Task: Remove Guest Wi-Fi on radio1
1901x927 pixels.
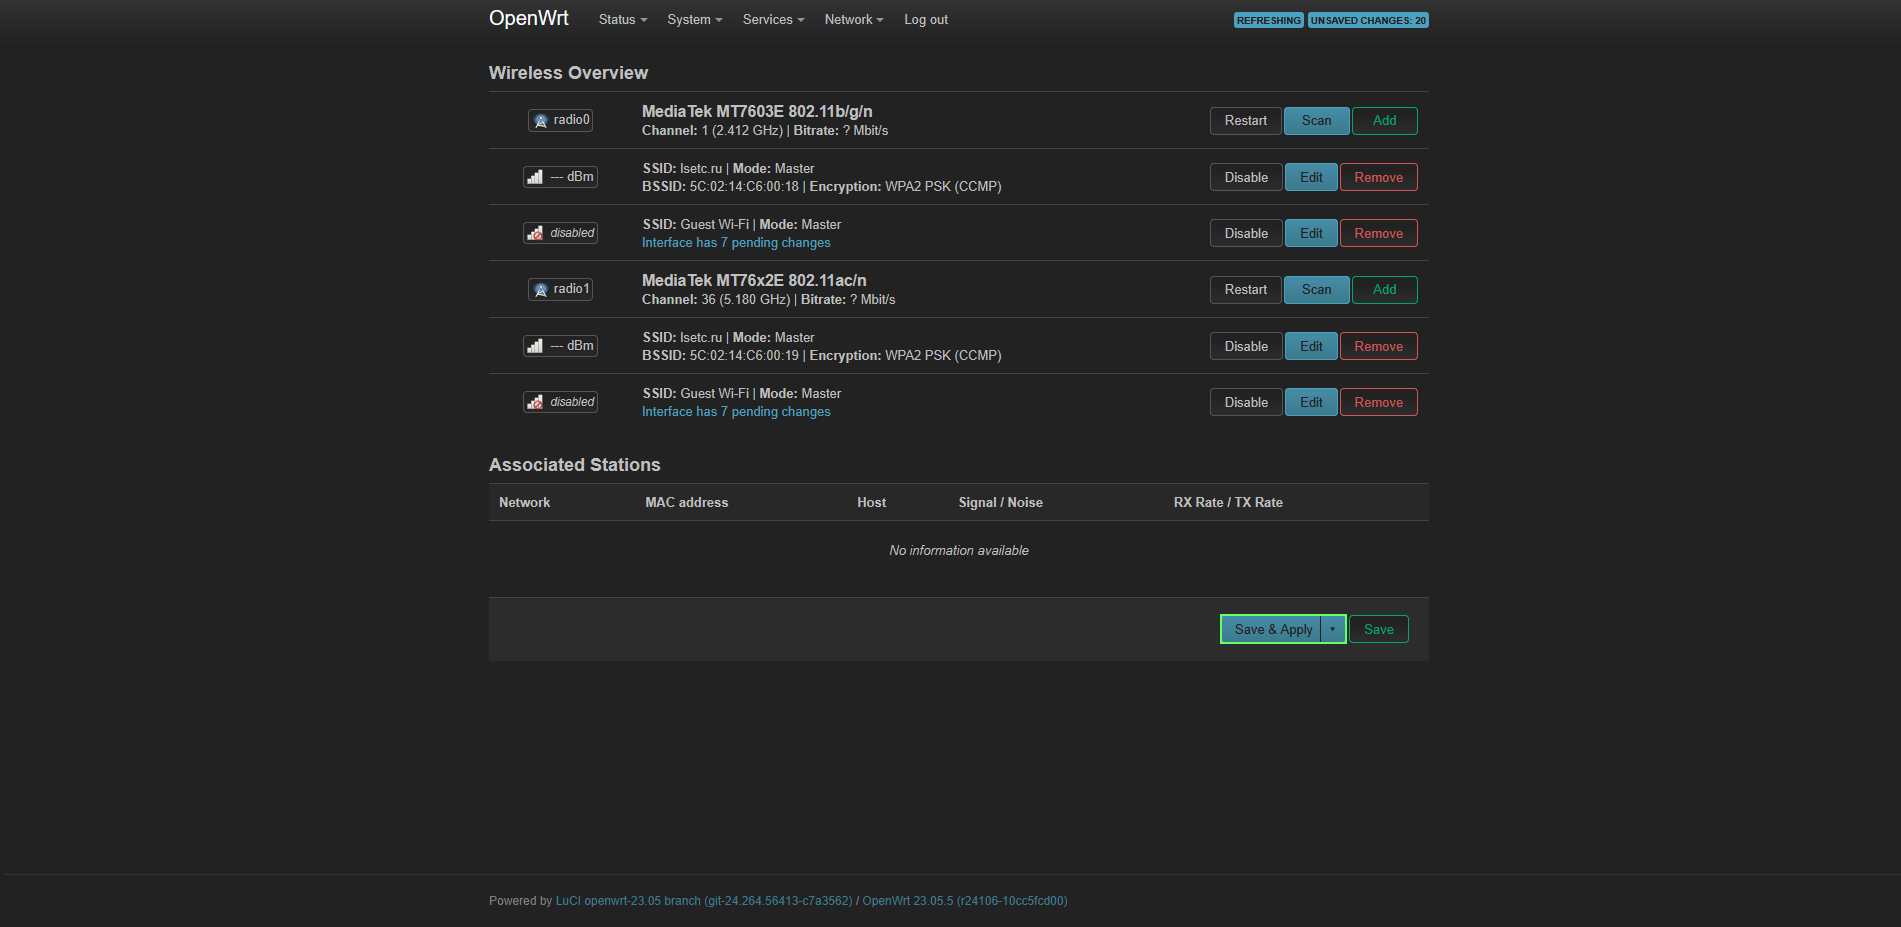Action: [x=1378, y=402]
